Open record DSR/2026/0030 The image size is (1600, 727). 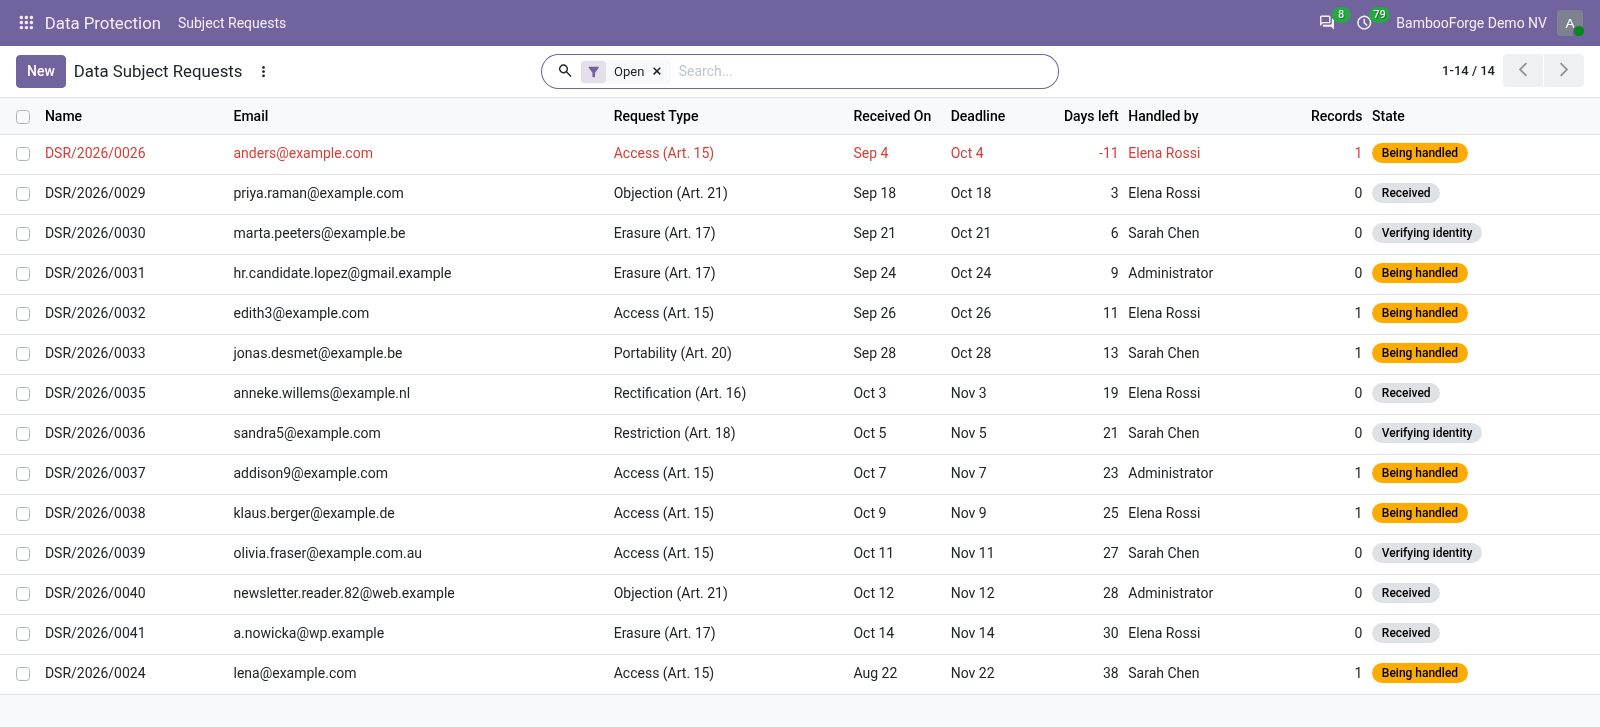coord(95,233)
